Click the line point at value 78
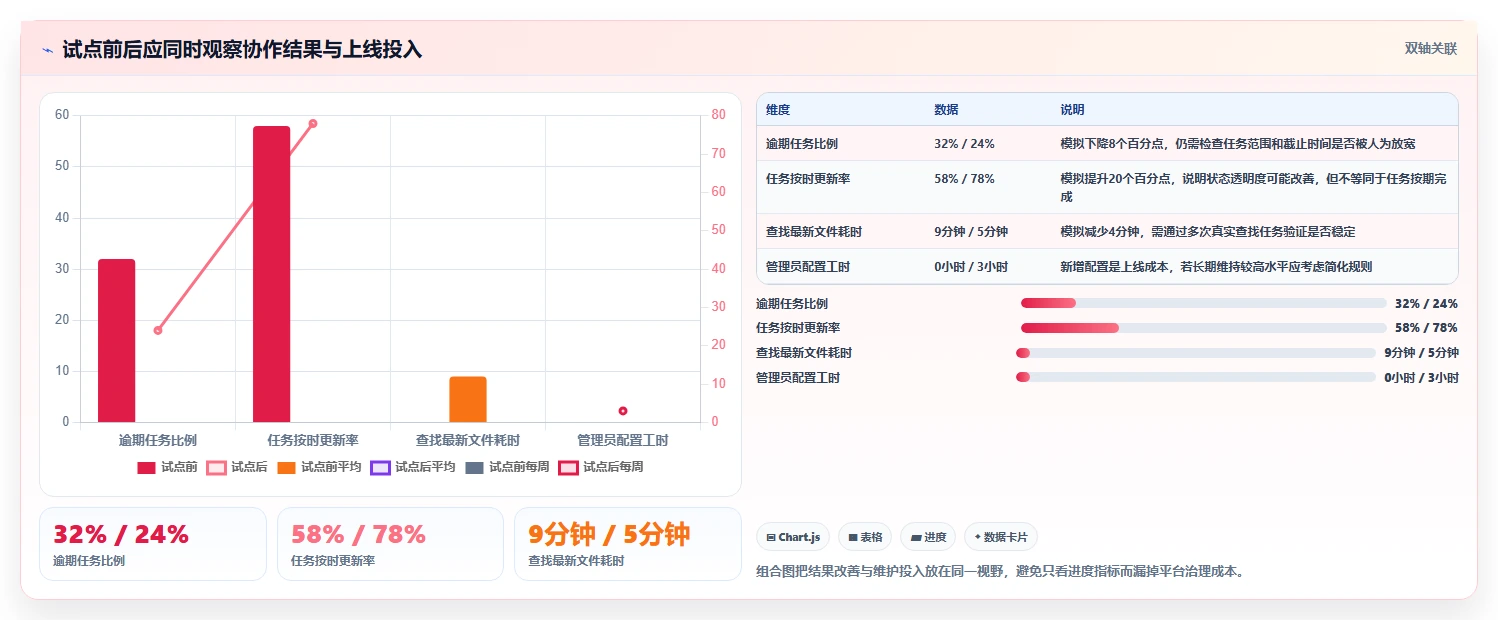This screenshot has width=1498, height=620. click(313, 124)
